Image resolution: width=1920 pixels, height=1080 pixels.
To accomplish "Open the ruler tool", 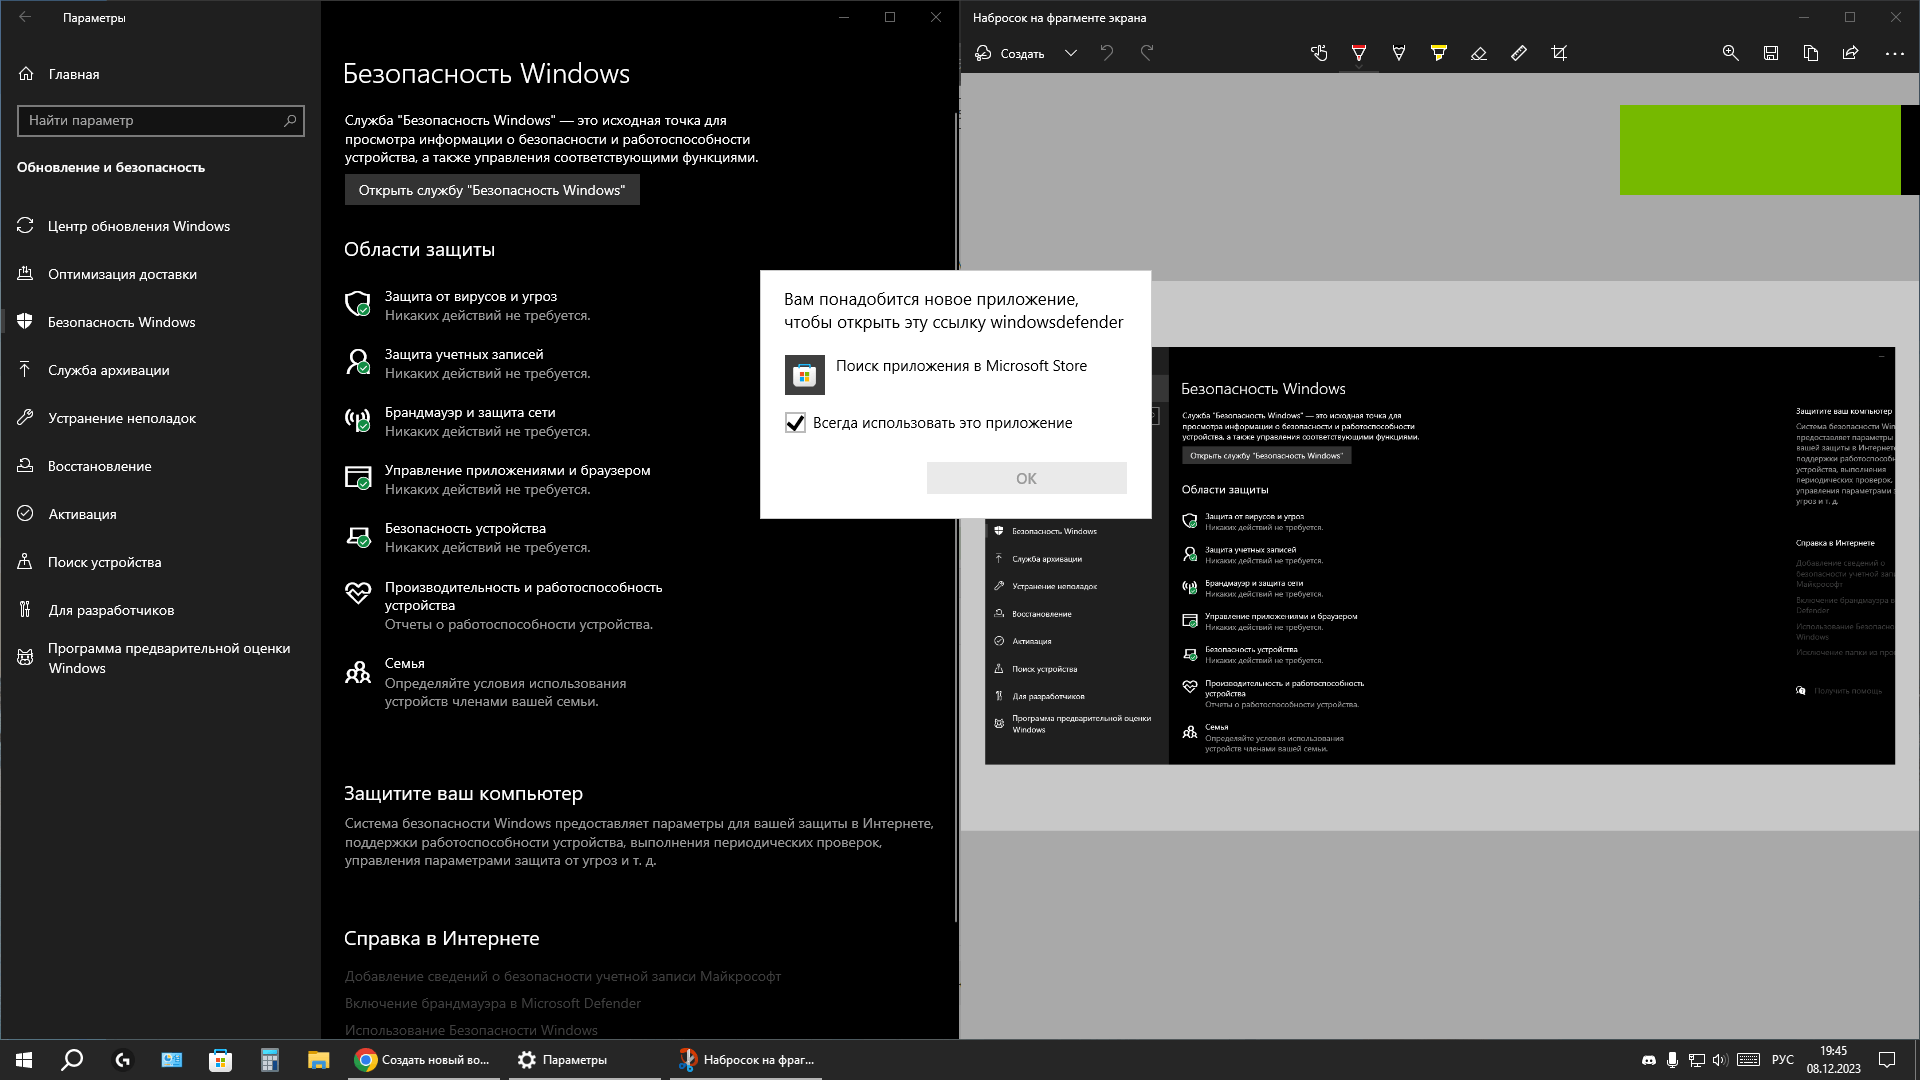I will [1519, 53].
